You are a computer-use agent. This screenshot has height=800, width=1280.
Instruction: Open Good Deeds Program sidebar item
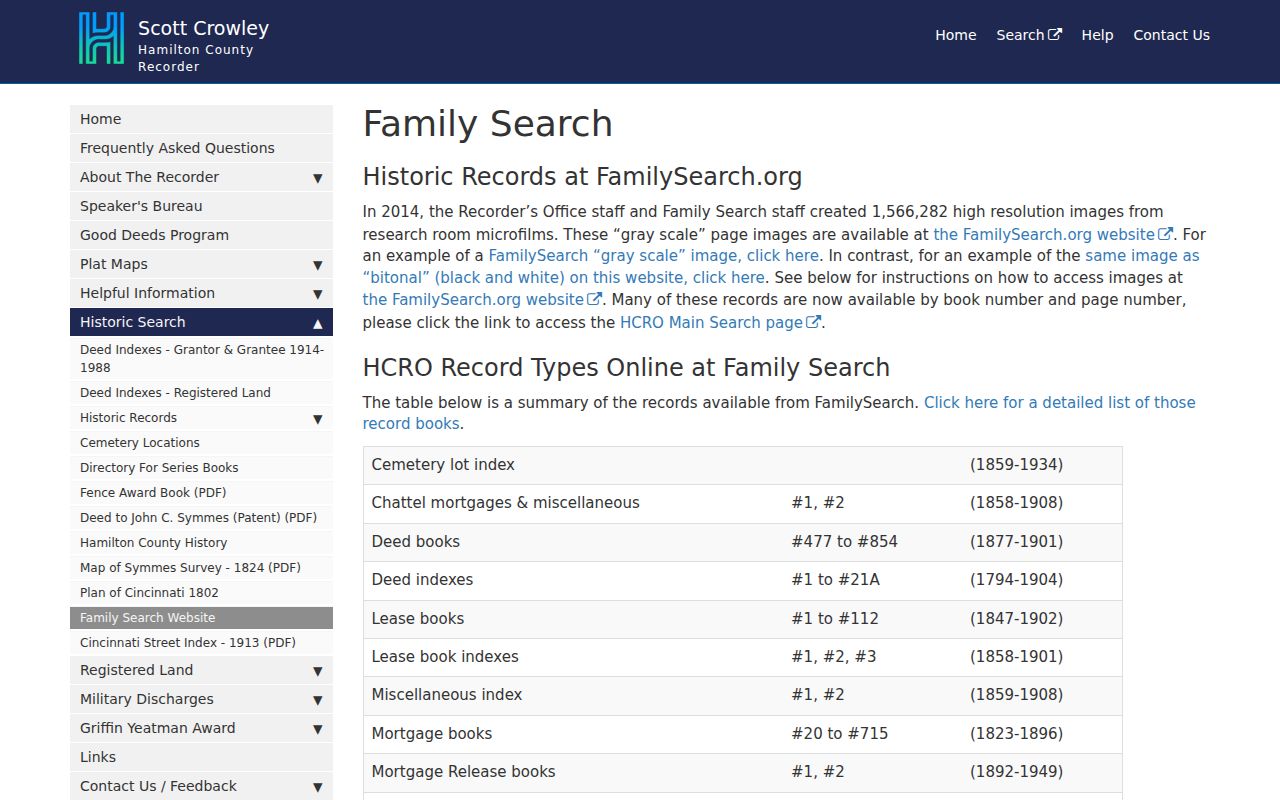(x=201, y=235)
